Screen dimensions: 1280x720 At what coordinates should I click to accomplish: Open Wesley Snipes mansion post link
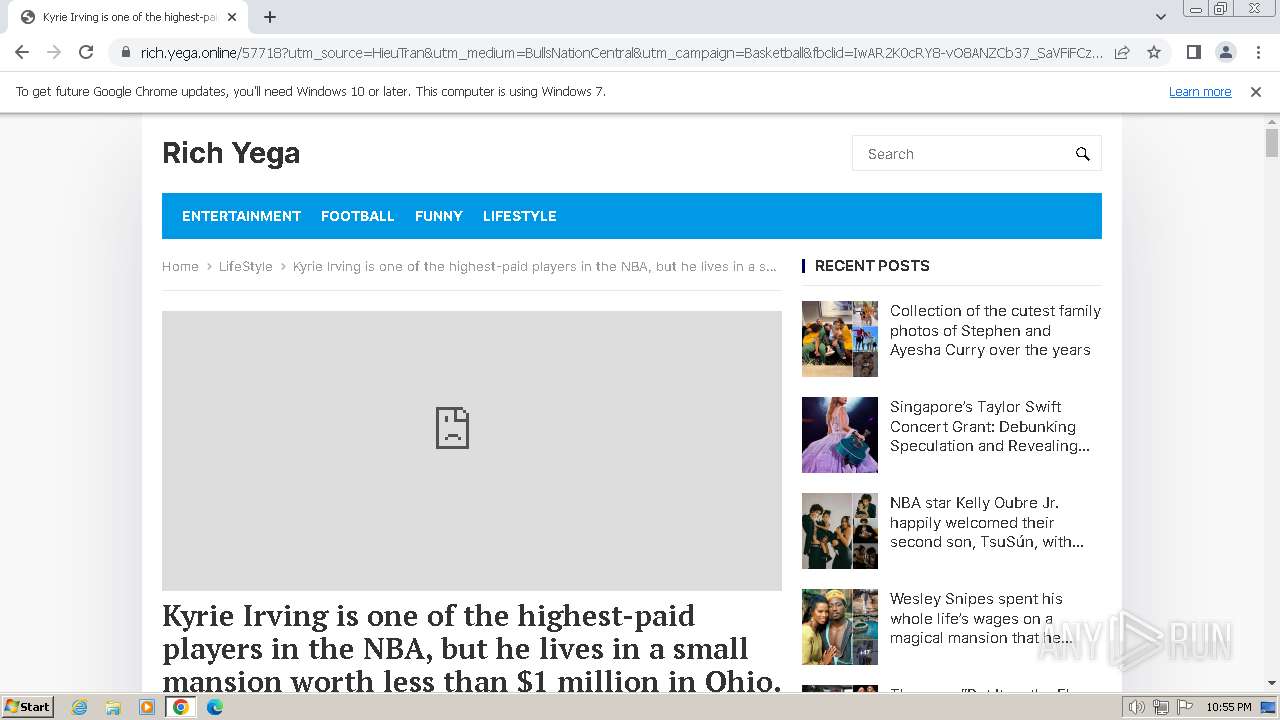tap(982, 618)
